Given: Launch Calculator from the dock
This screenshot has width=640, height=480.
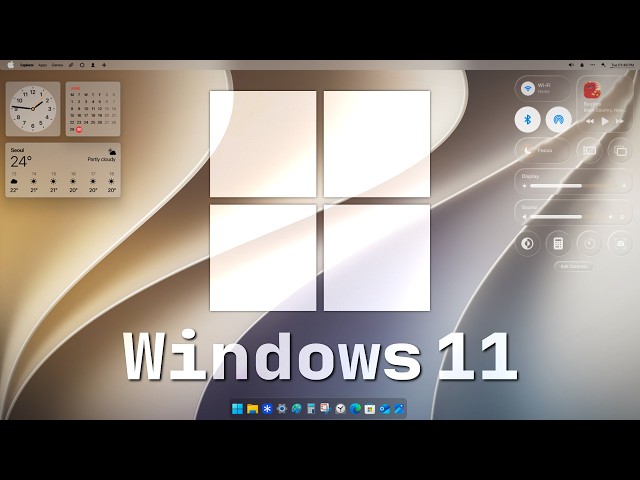Looking at the screenshot, I should 311,409.
